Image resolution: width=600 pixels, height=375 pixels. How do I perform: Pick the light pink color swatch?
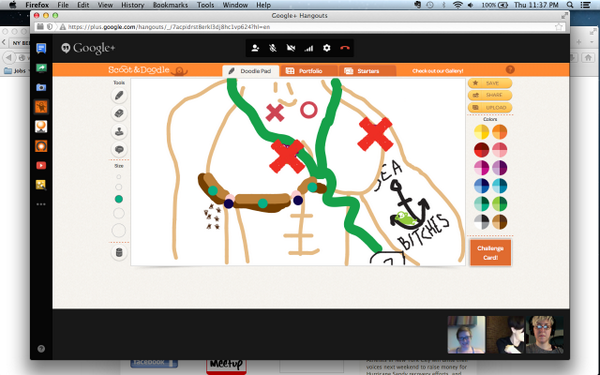point(499,150)
